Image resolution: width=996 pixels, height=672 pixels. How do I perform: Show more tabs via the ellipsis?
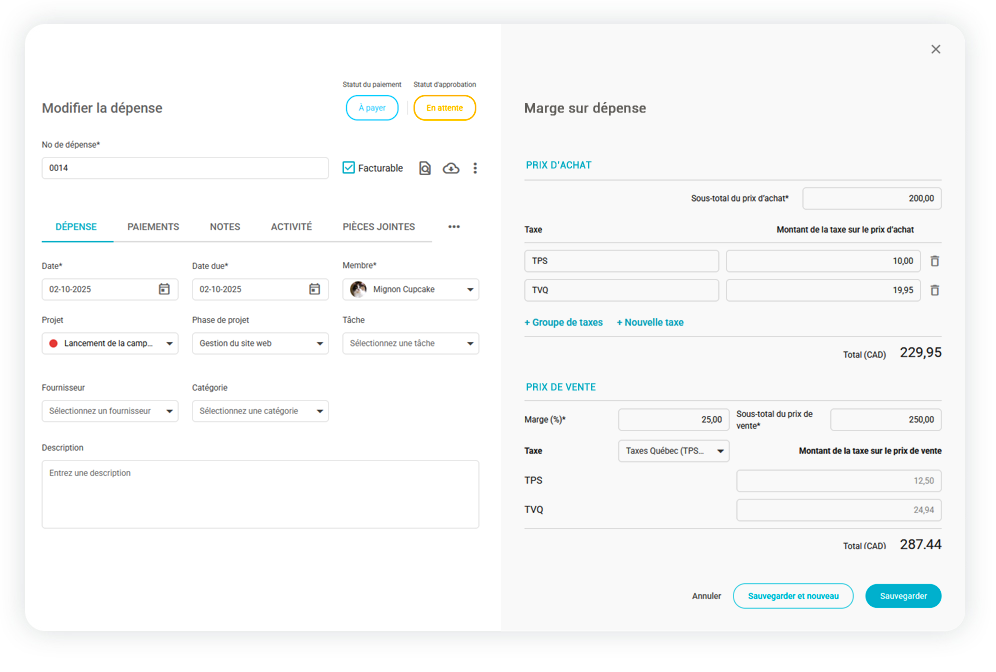pos(454,227)
